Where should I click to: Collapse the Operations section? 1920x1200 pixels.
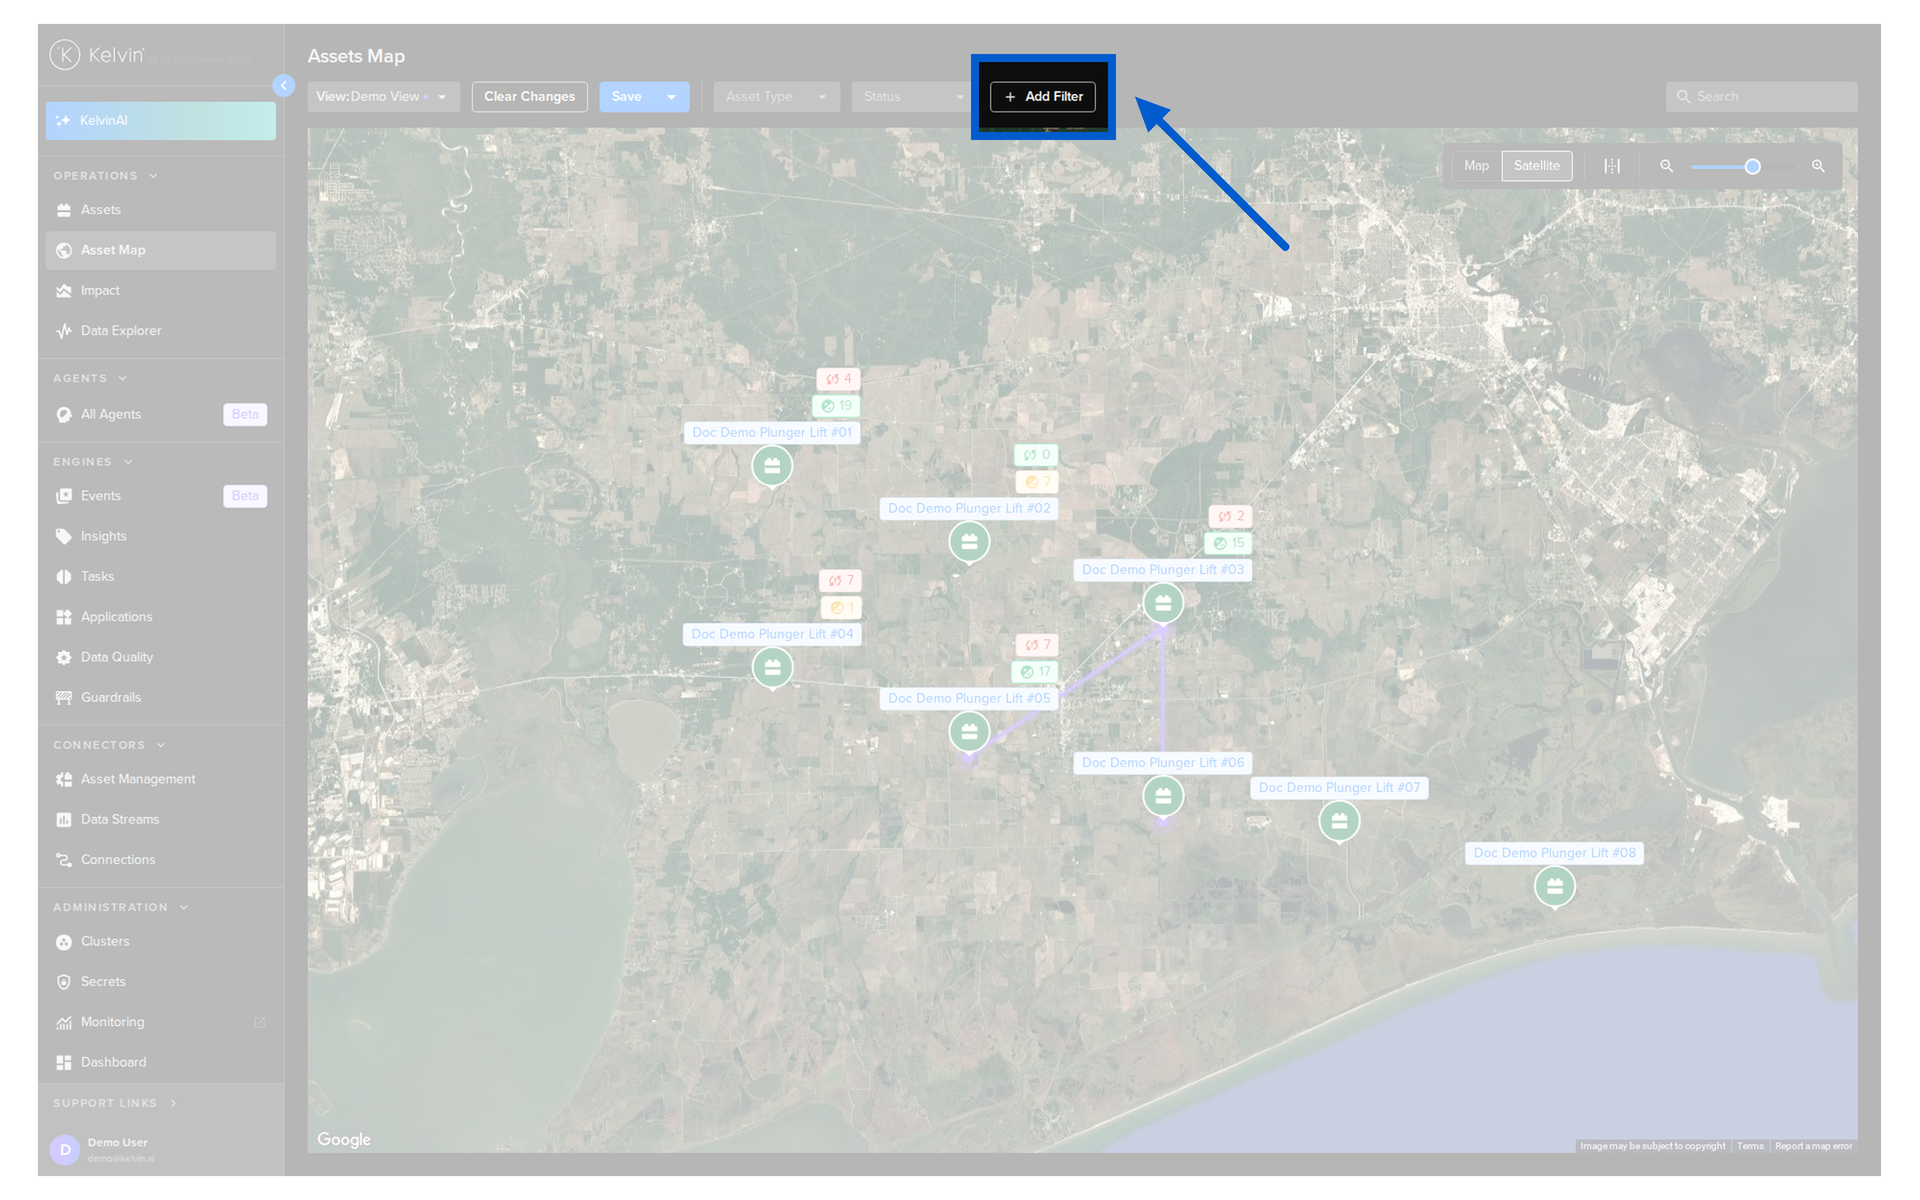point(153,176)
